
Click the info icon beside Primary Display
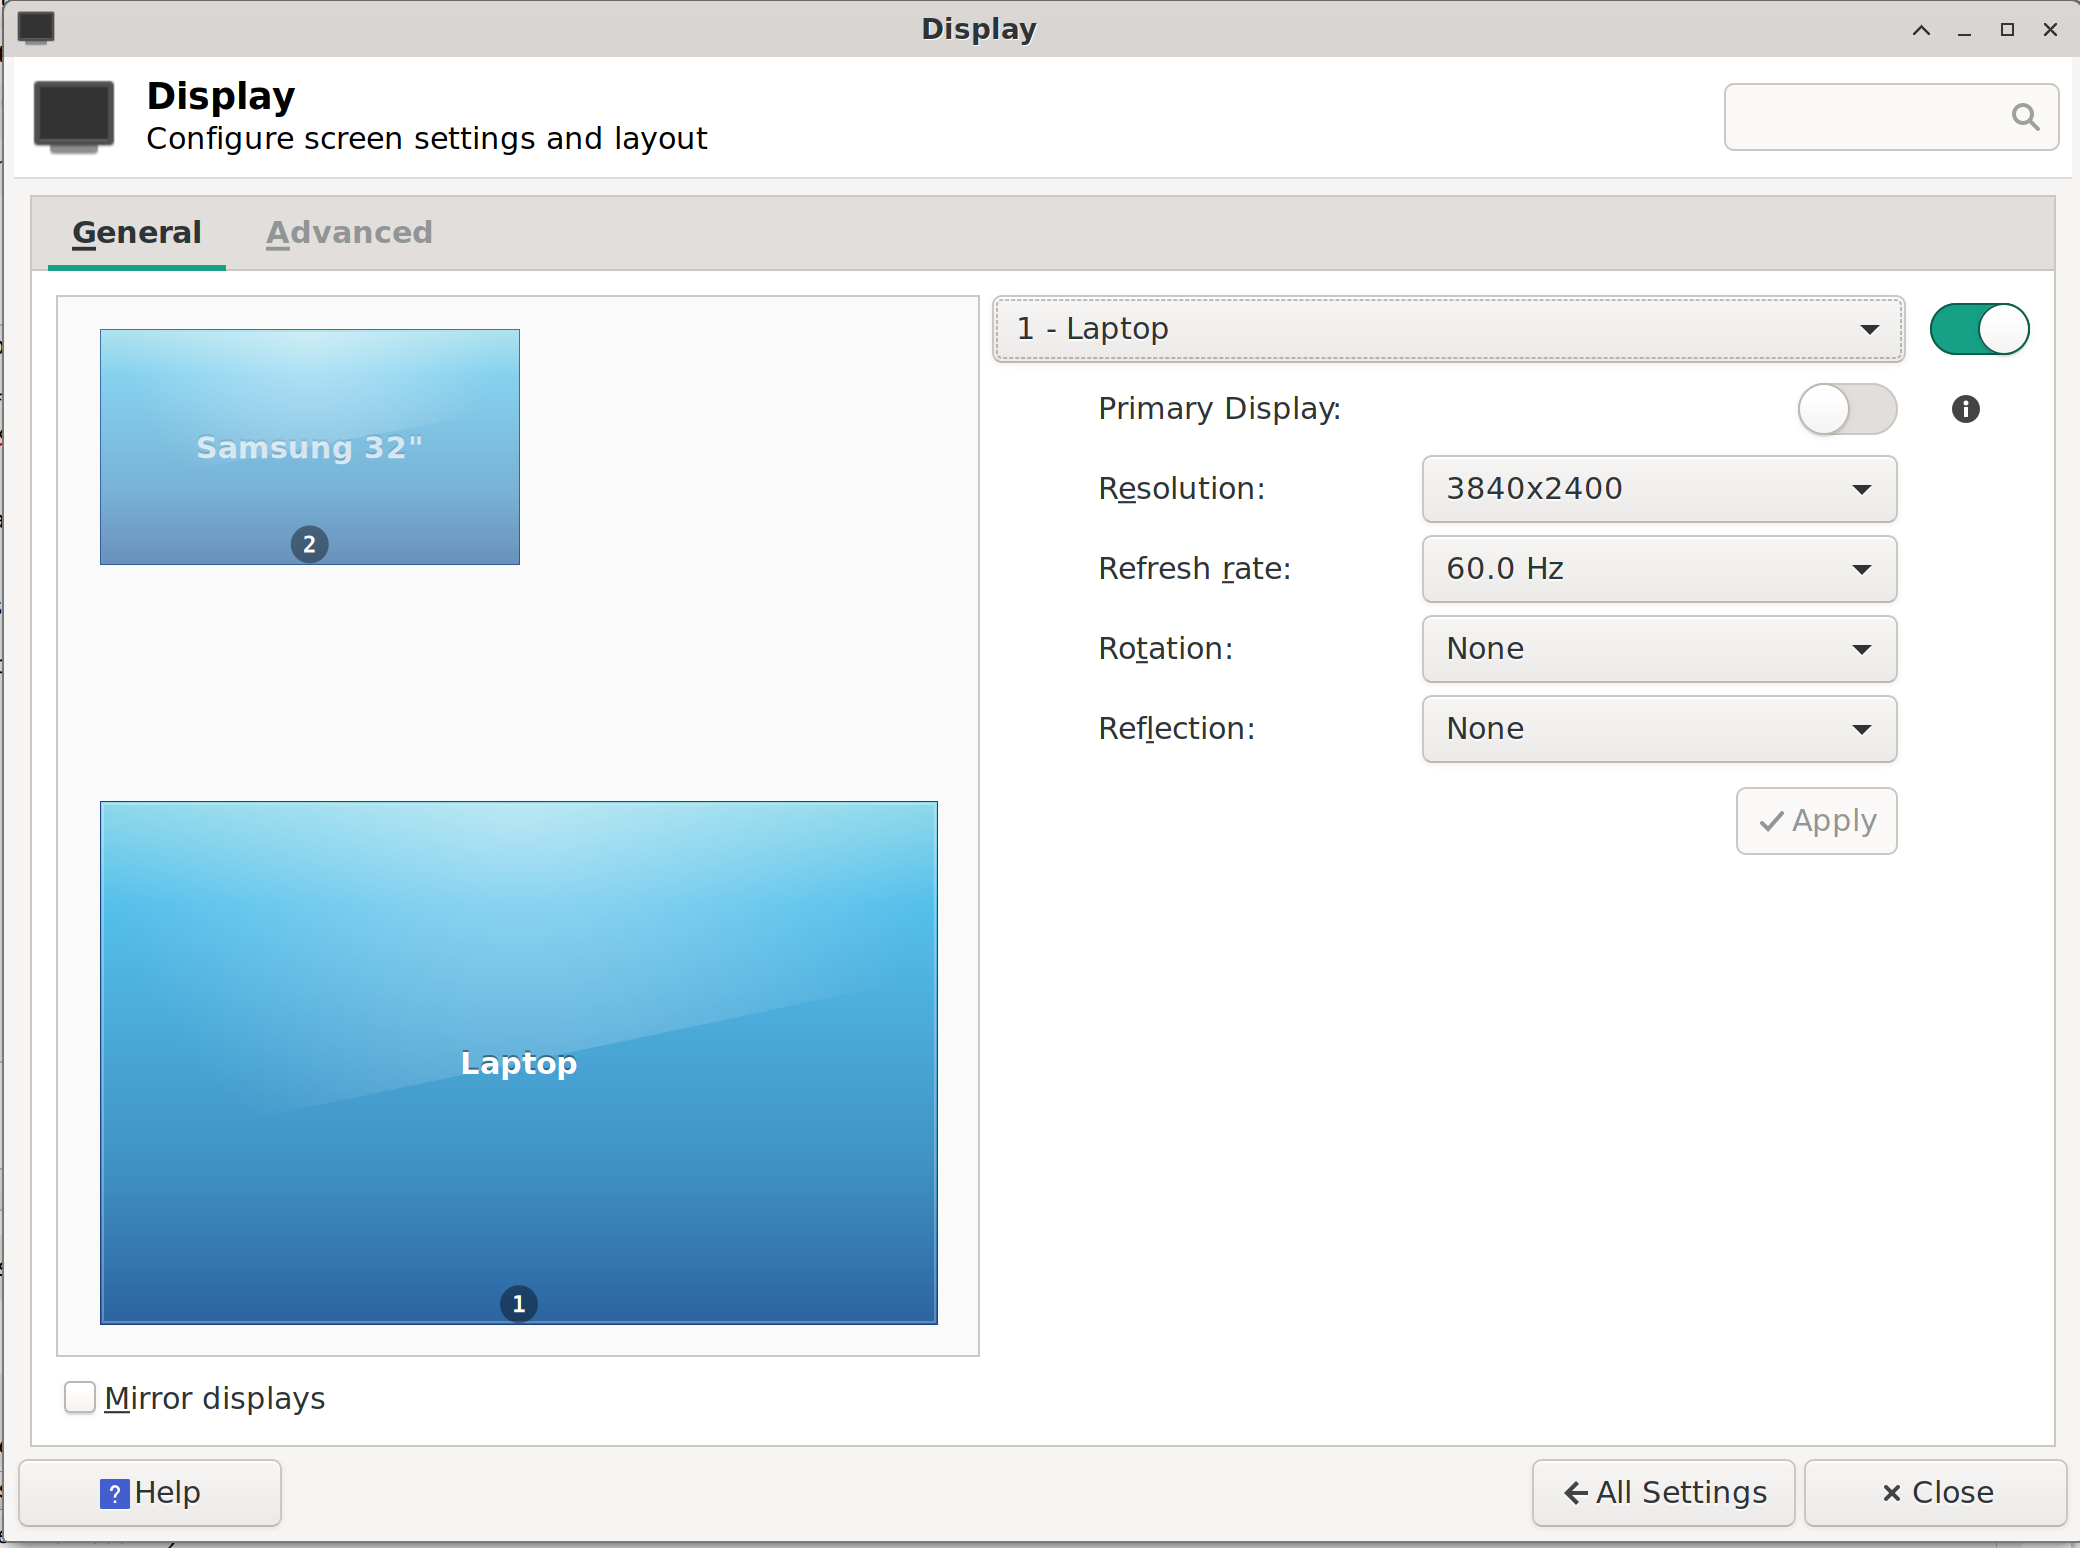click(1965, 409)
